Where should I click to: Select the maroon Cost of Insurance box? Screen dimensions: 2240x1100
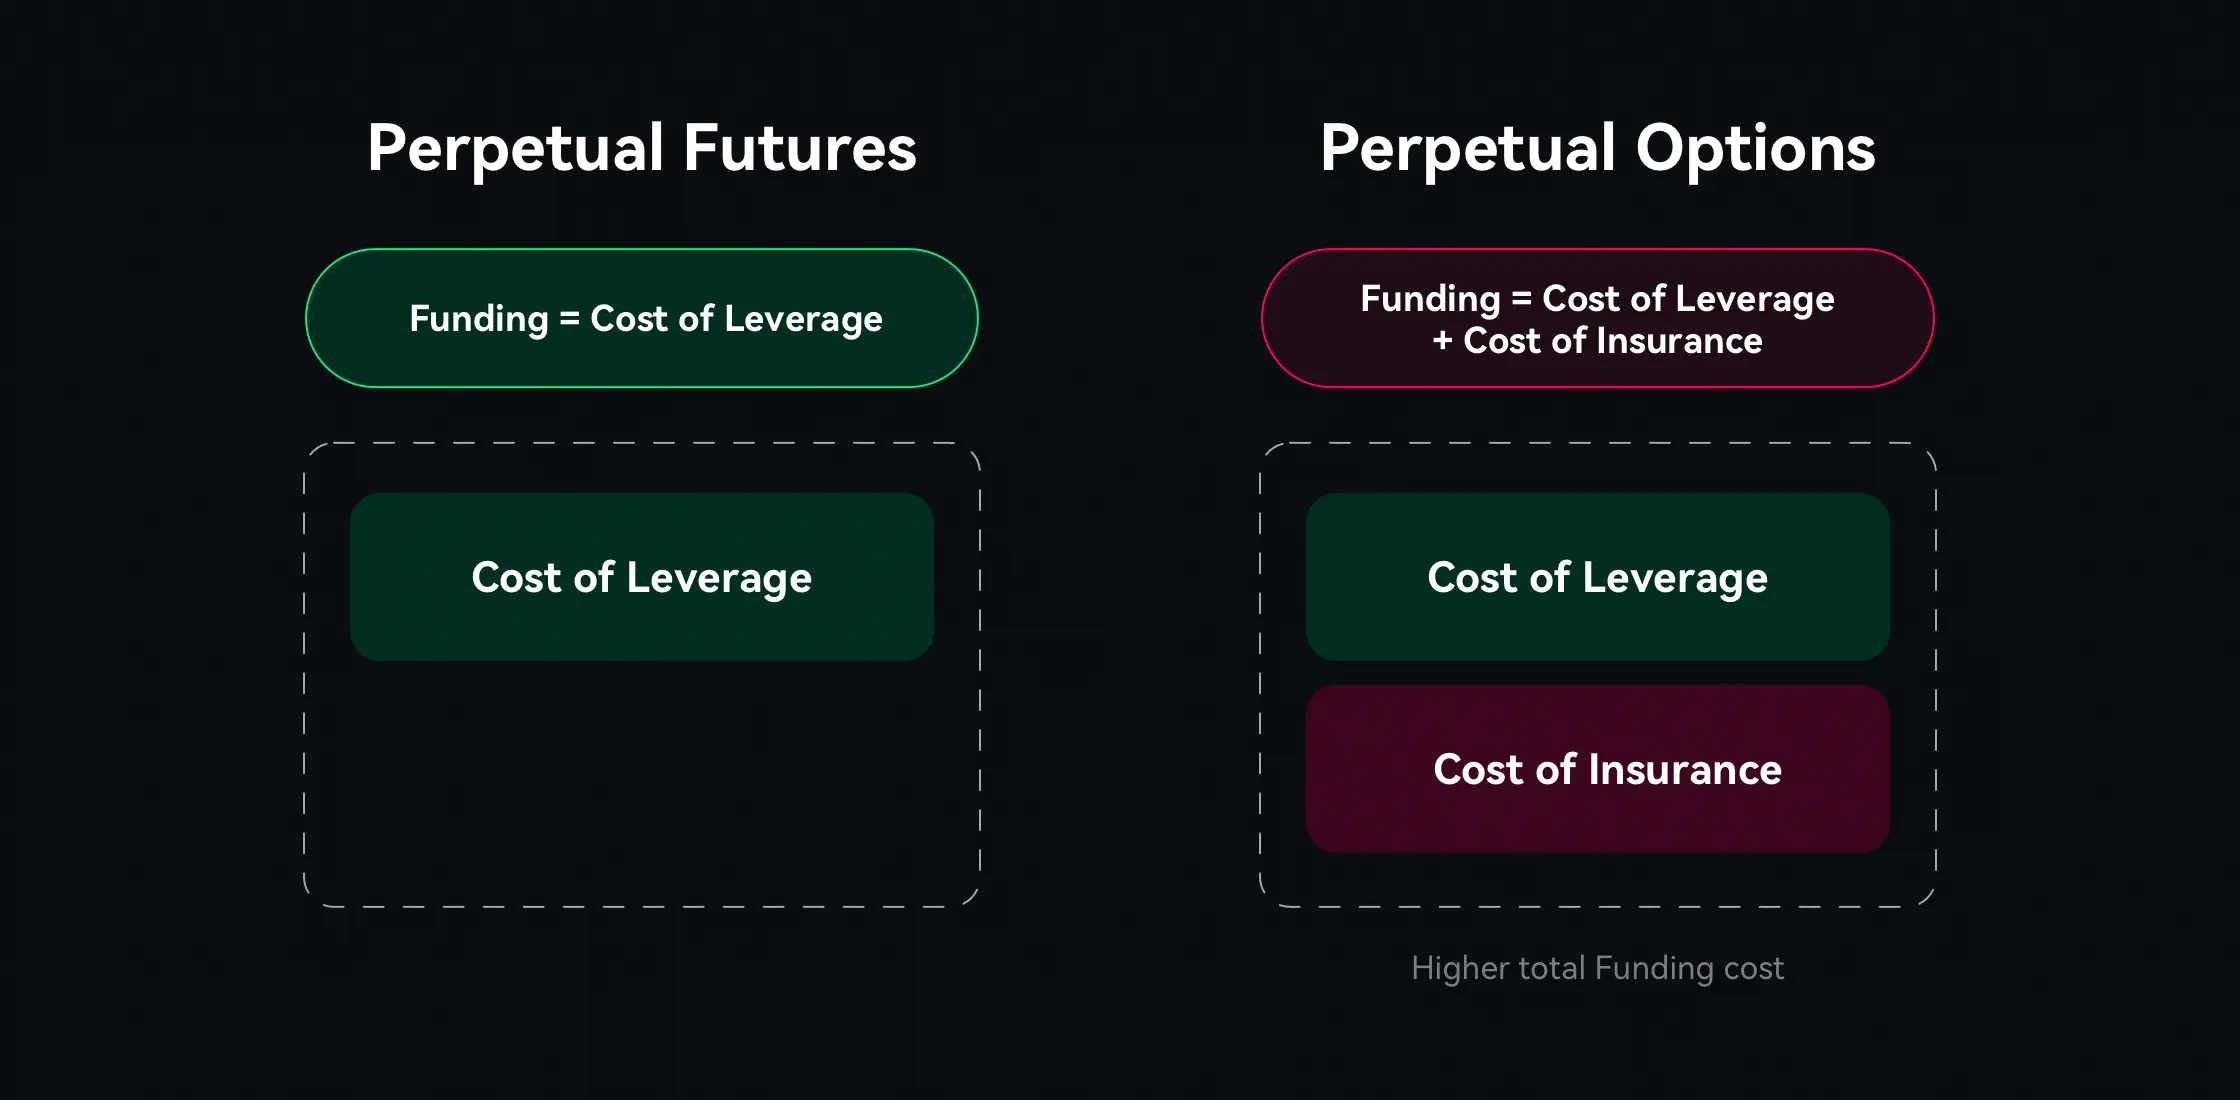click(1597, 769)
